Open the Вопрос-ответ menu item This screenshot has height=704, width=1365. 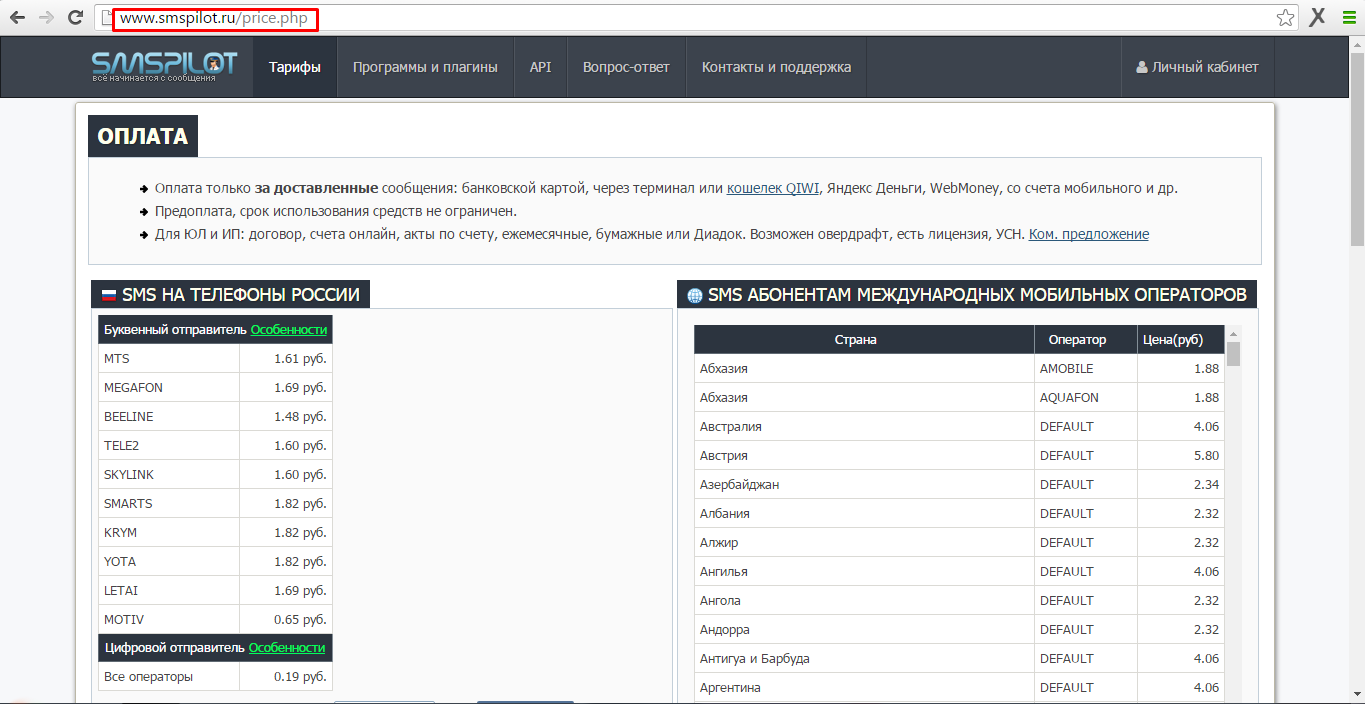click(626, 67)
